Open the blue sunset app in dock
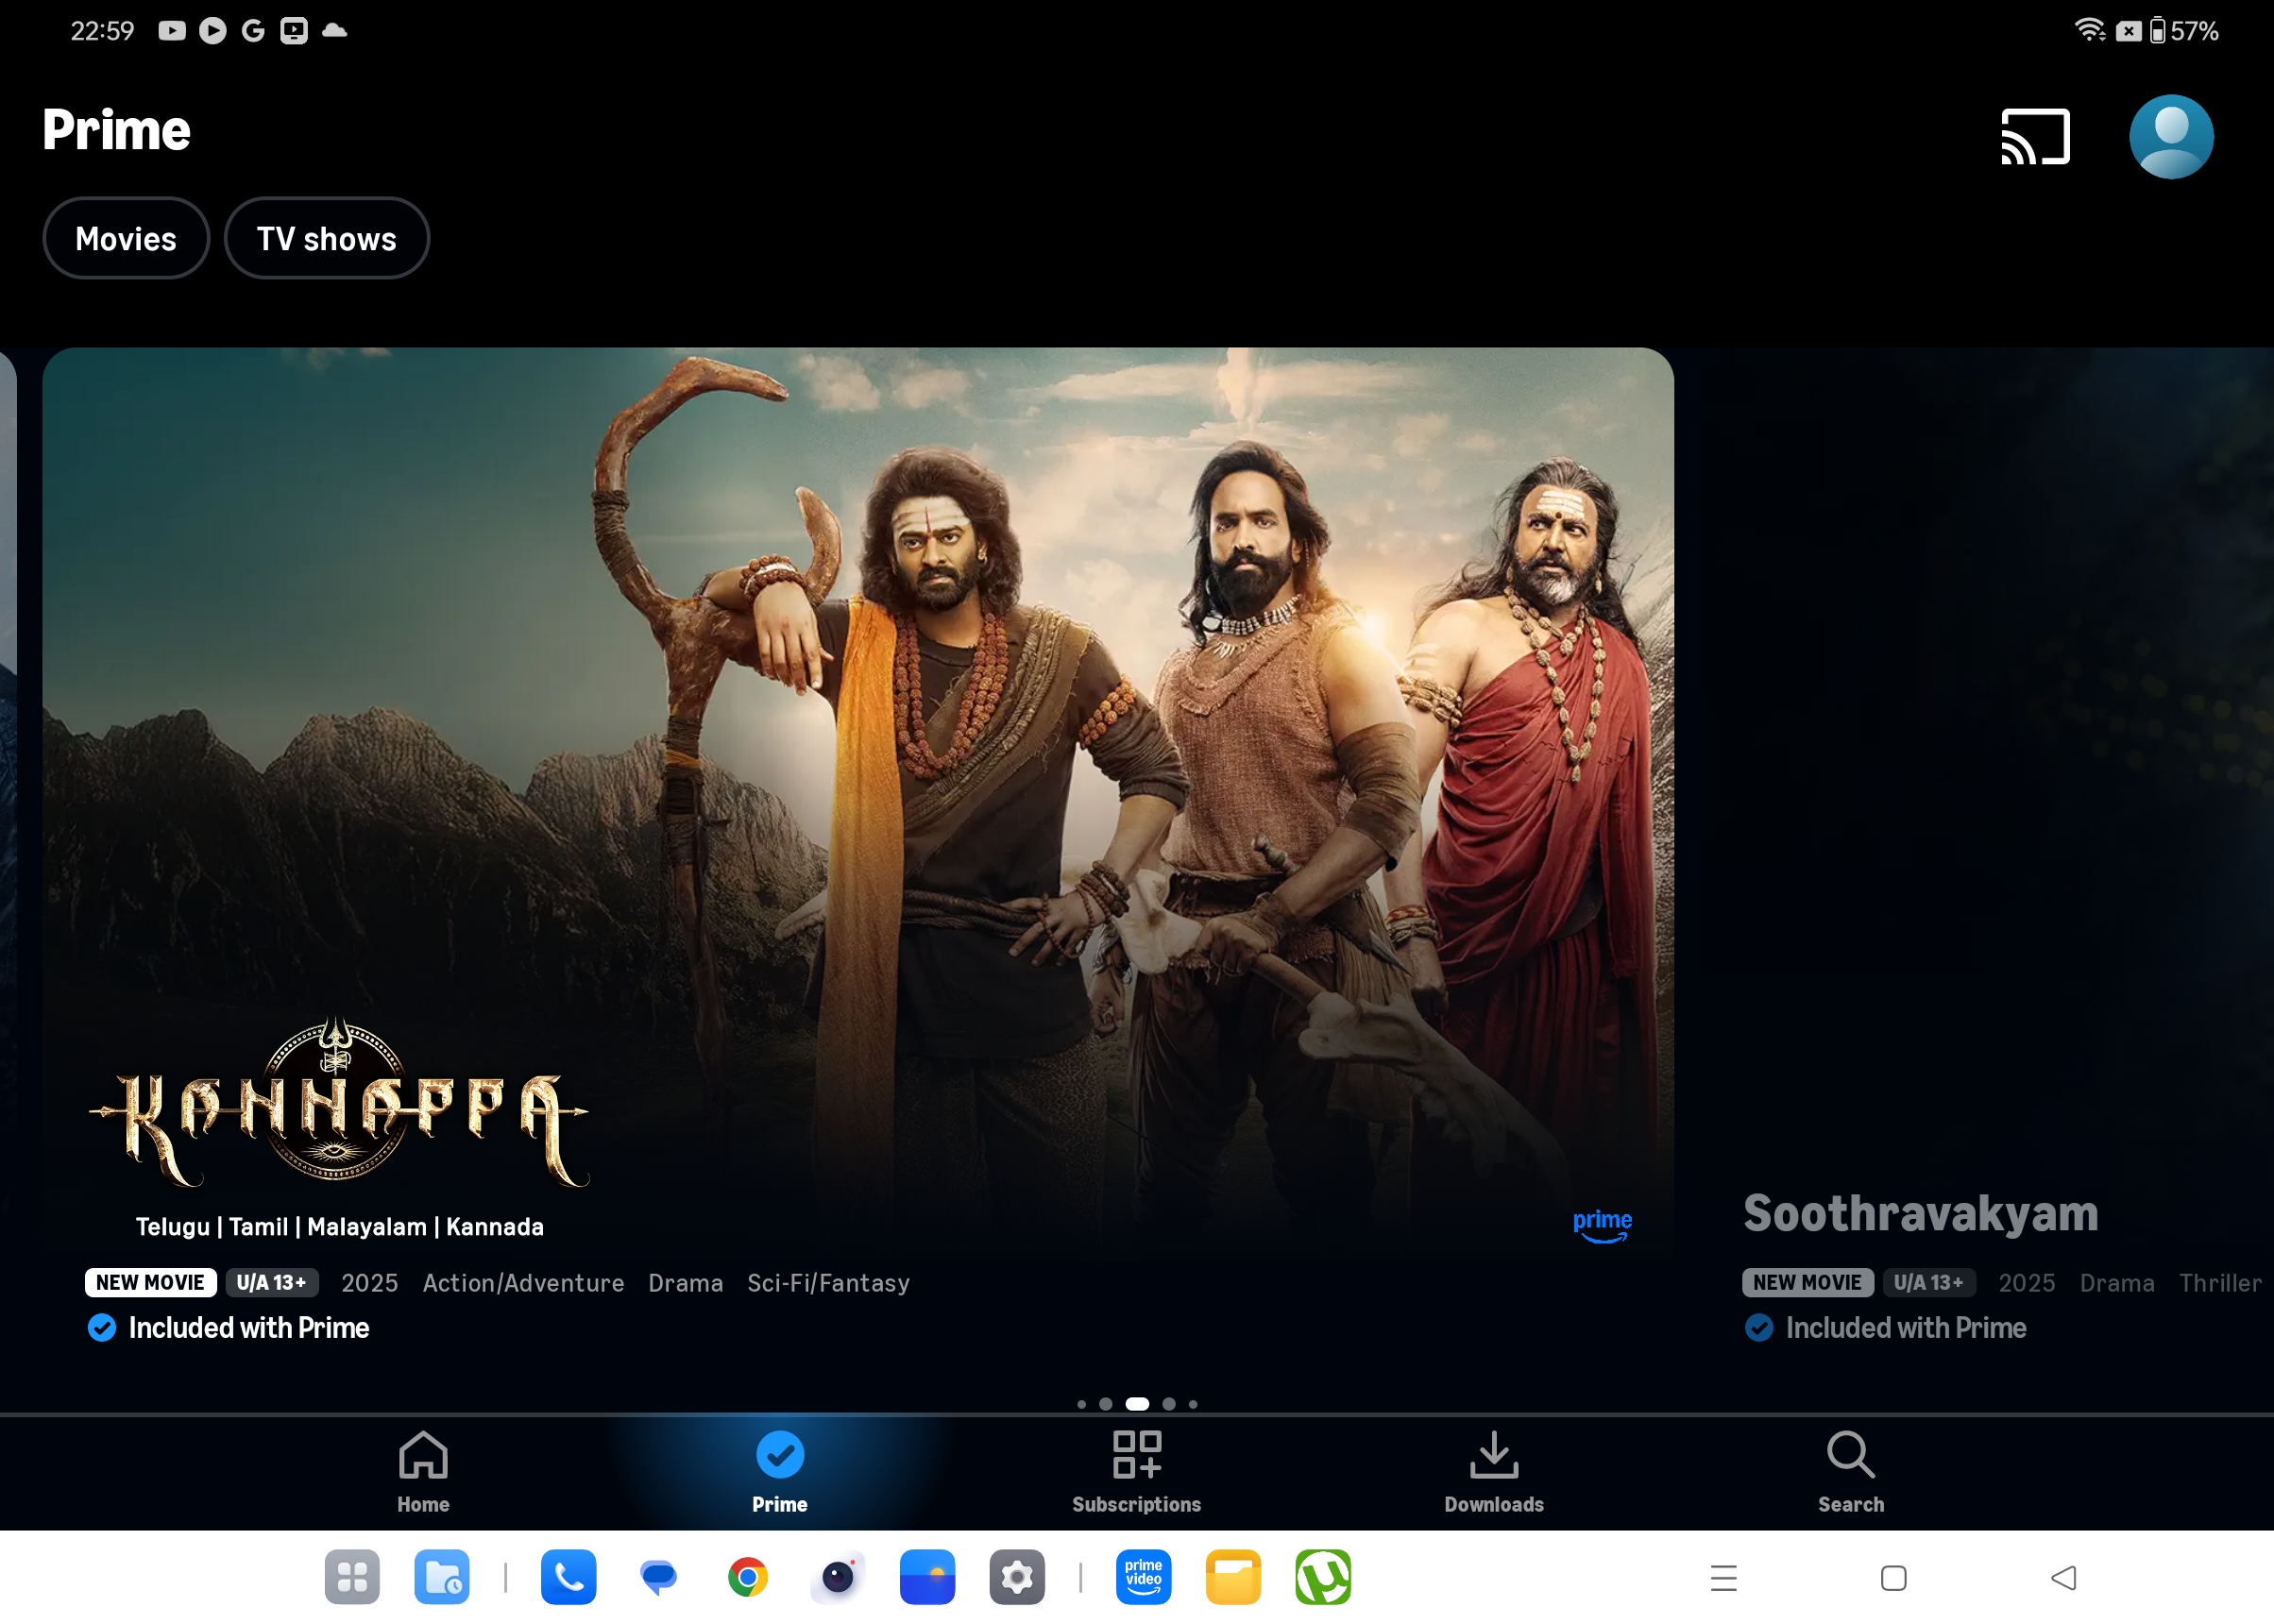This screenshot has width=2274, height=1624. click(x=927, y=1577)
